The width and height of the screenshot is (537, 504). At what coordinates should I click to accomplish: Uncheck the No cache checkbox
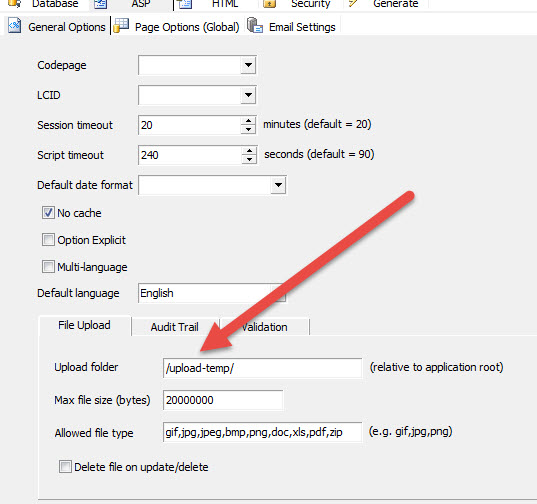(x=48, y=213)
